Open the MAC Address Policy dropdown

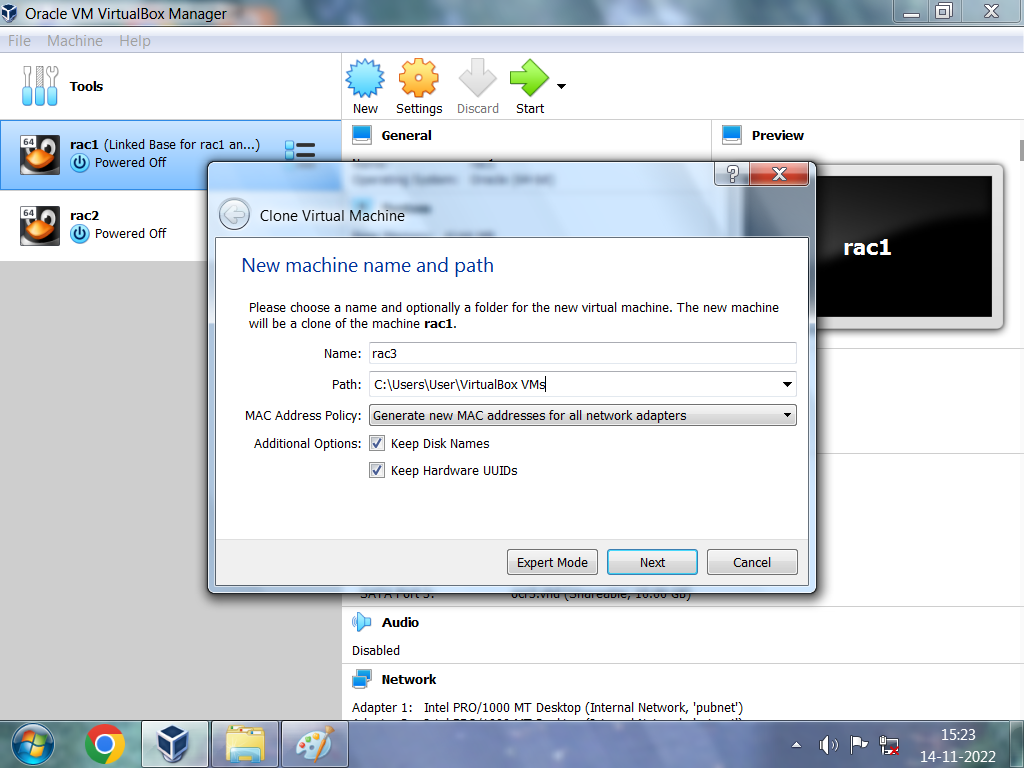583,415
